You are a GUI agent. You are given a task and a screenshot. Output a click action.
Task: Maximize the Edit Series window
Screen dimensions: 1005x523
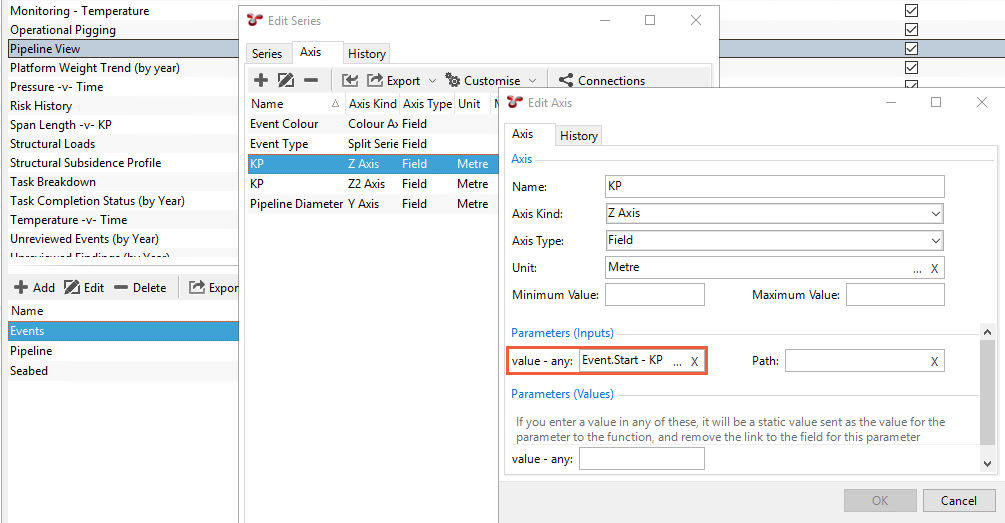650,20
